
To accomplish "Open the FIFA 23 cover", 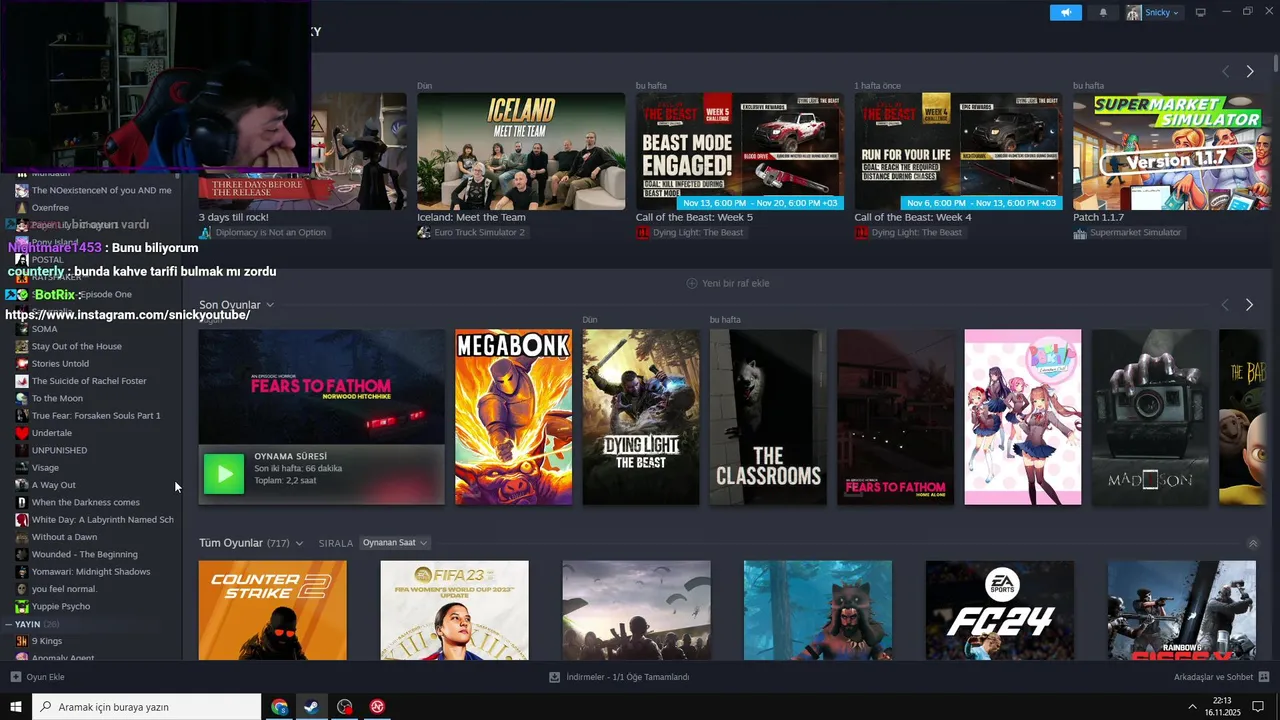I will (x=454, y=610).
